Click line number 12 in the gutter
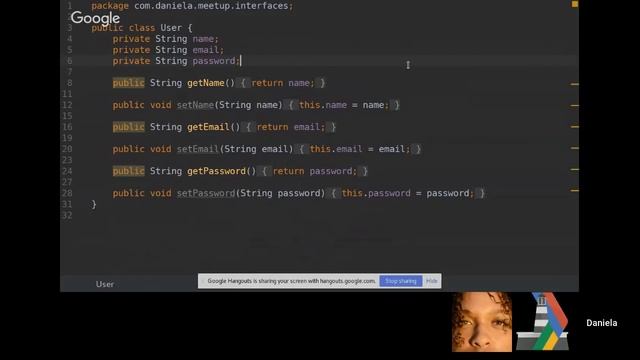The image size is (640, 360). (x=67, y=105)
